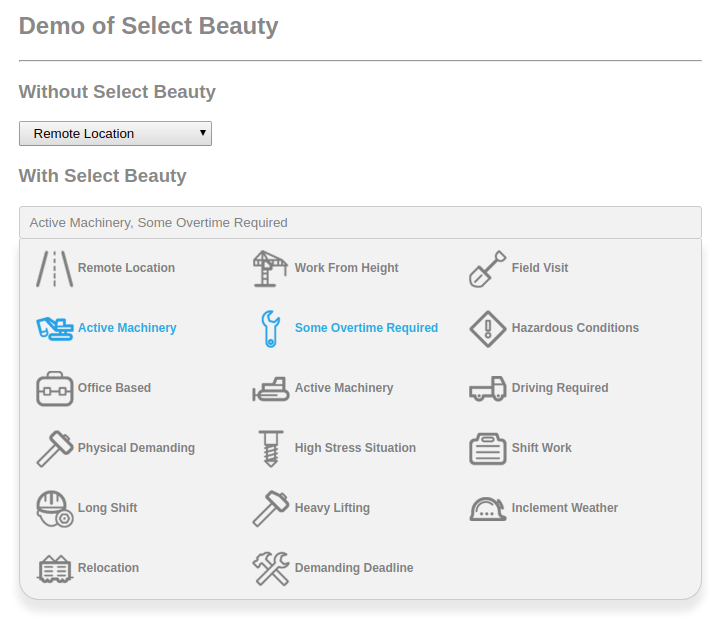The height and width of the screenshot is (626, 722).
Task: Click the Select Beauty selected values field
Action: click(360, 222)
